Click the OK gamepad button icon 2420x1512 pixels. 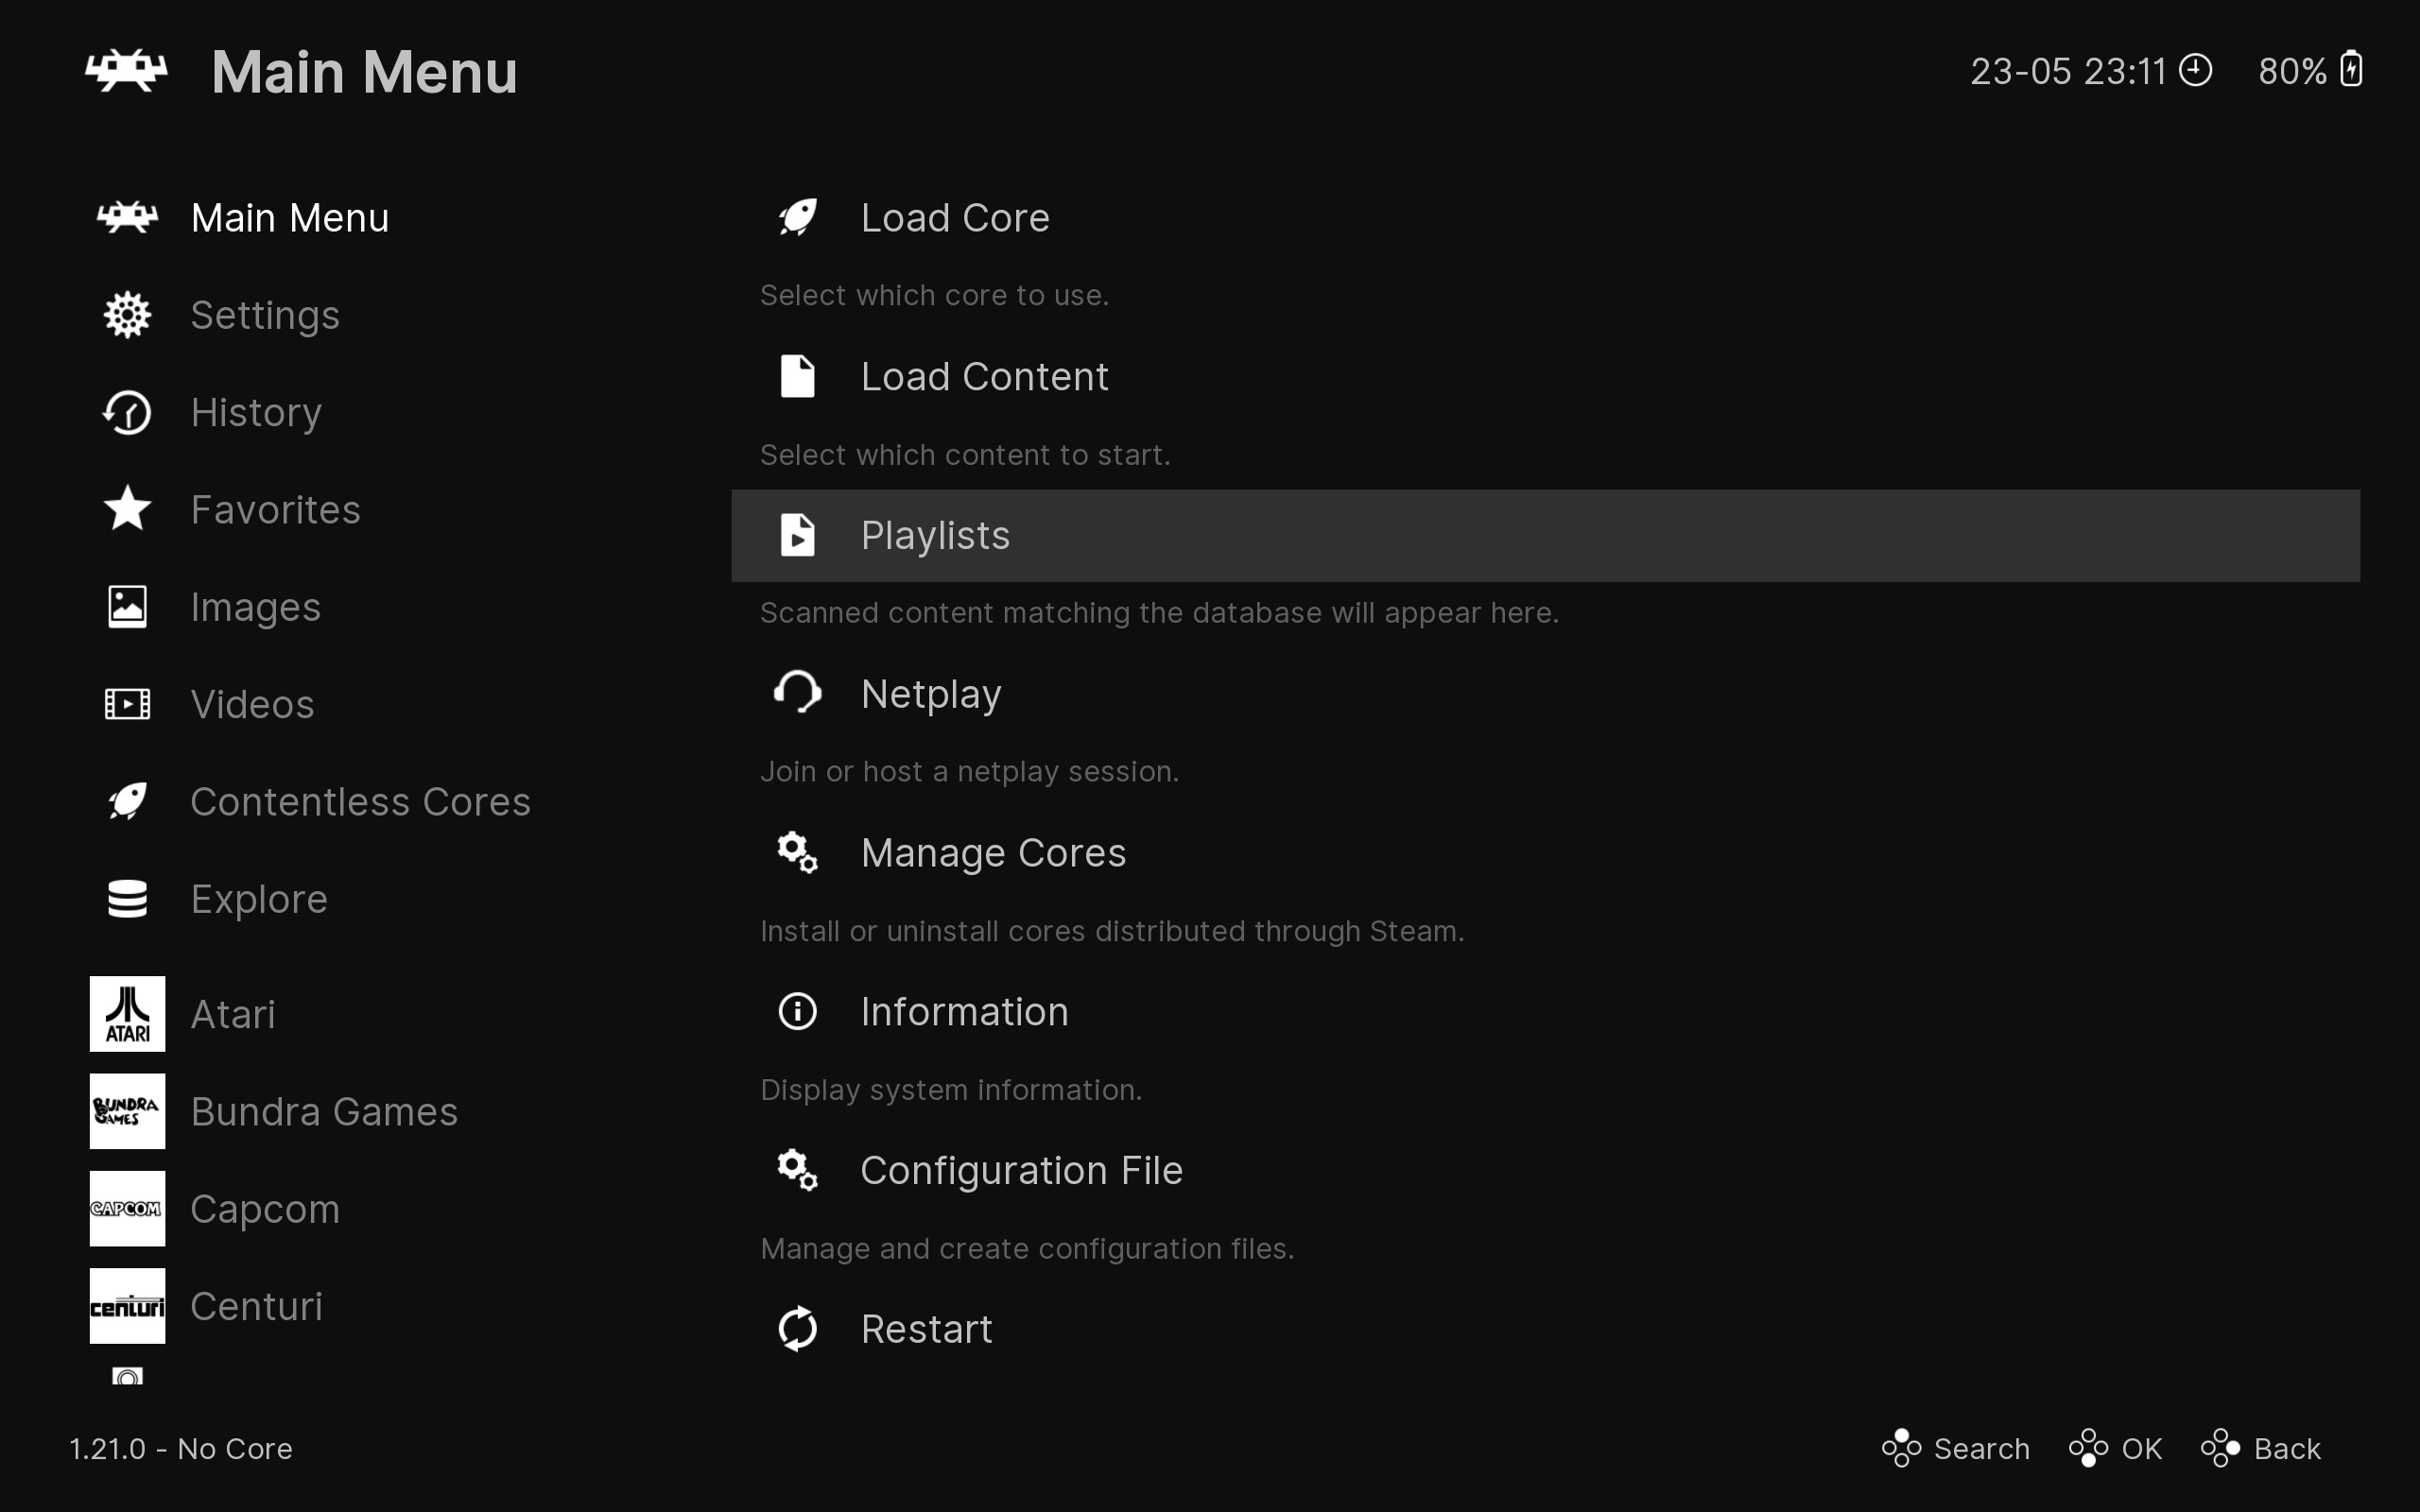[x=2088, y=1448]
